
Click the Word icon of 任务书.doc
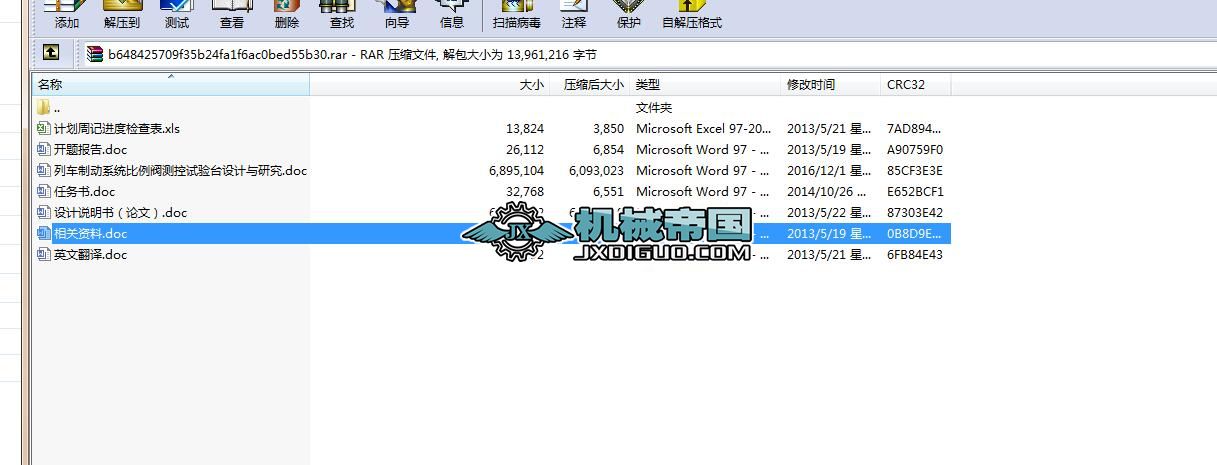tap(43, 191)
